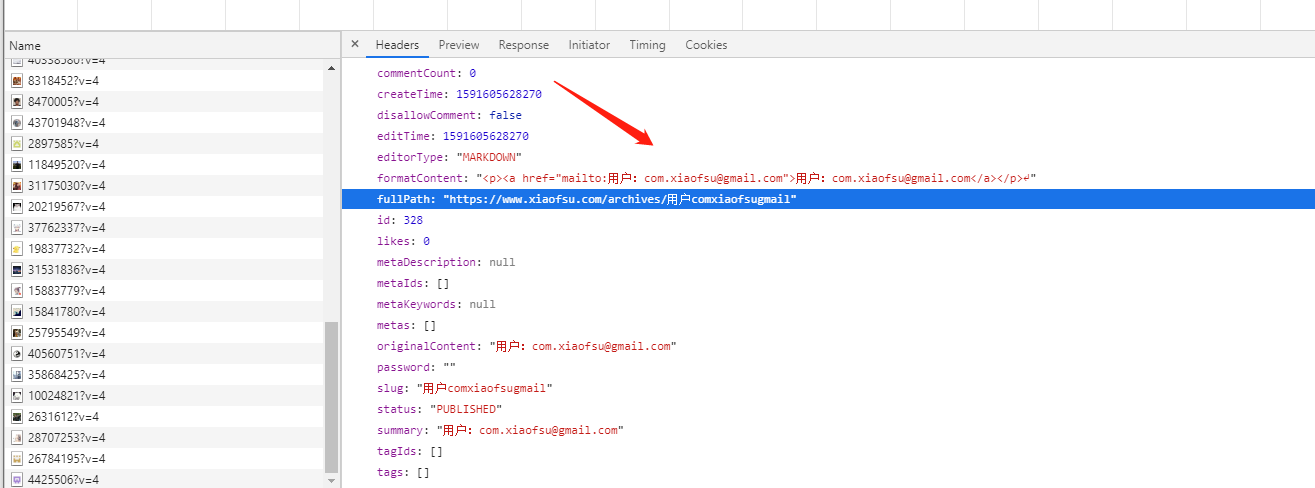Select request 2897585?v=4
The width and height of the screenshot is (1315, 488).
162,143
